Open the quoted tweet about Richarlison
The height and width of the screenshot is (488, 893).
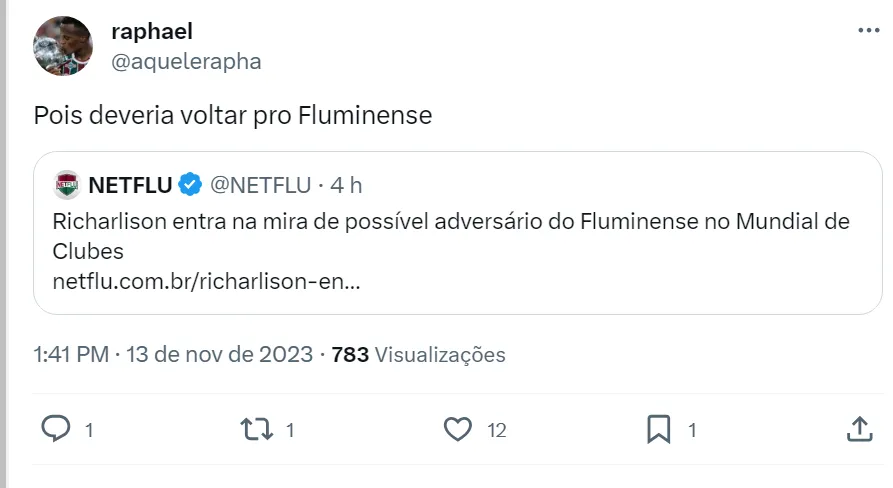(x=450, y=234)
